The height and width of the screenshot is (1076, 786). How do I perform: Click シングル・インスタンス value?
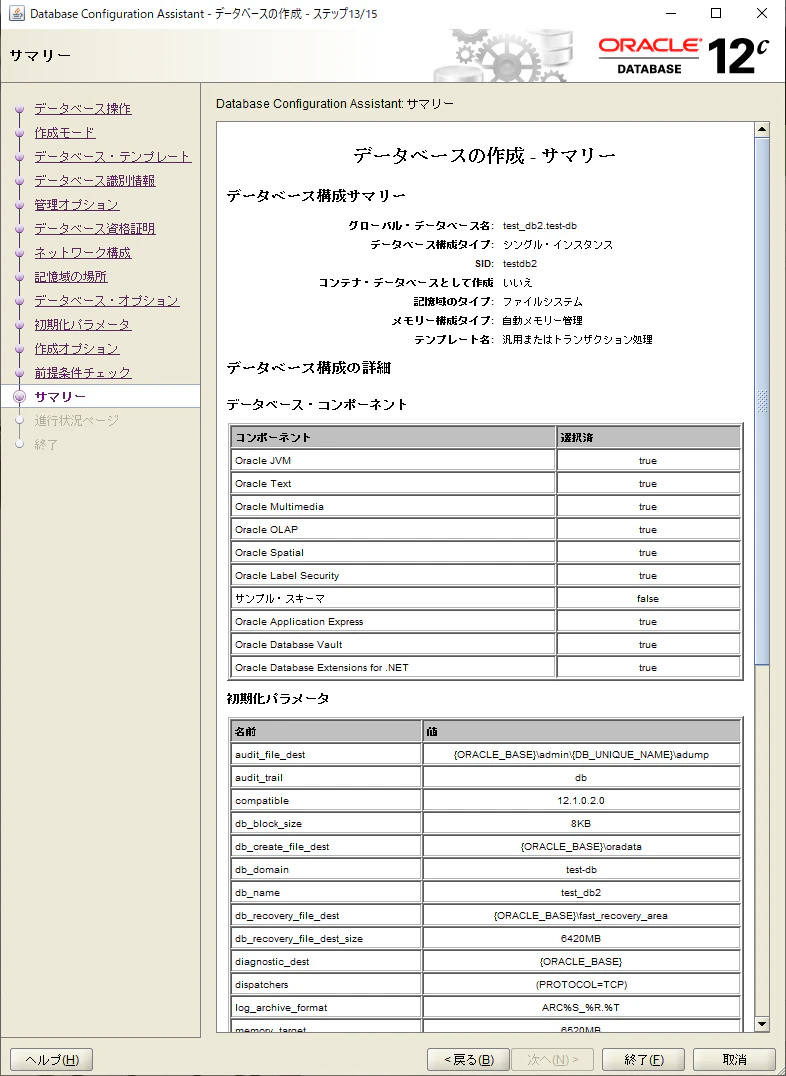pos(557,244)
